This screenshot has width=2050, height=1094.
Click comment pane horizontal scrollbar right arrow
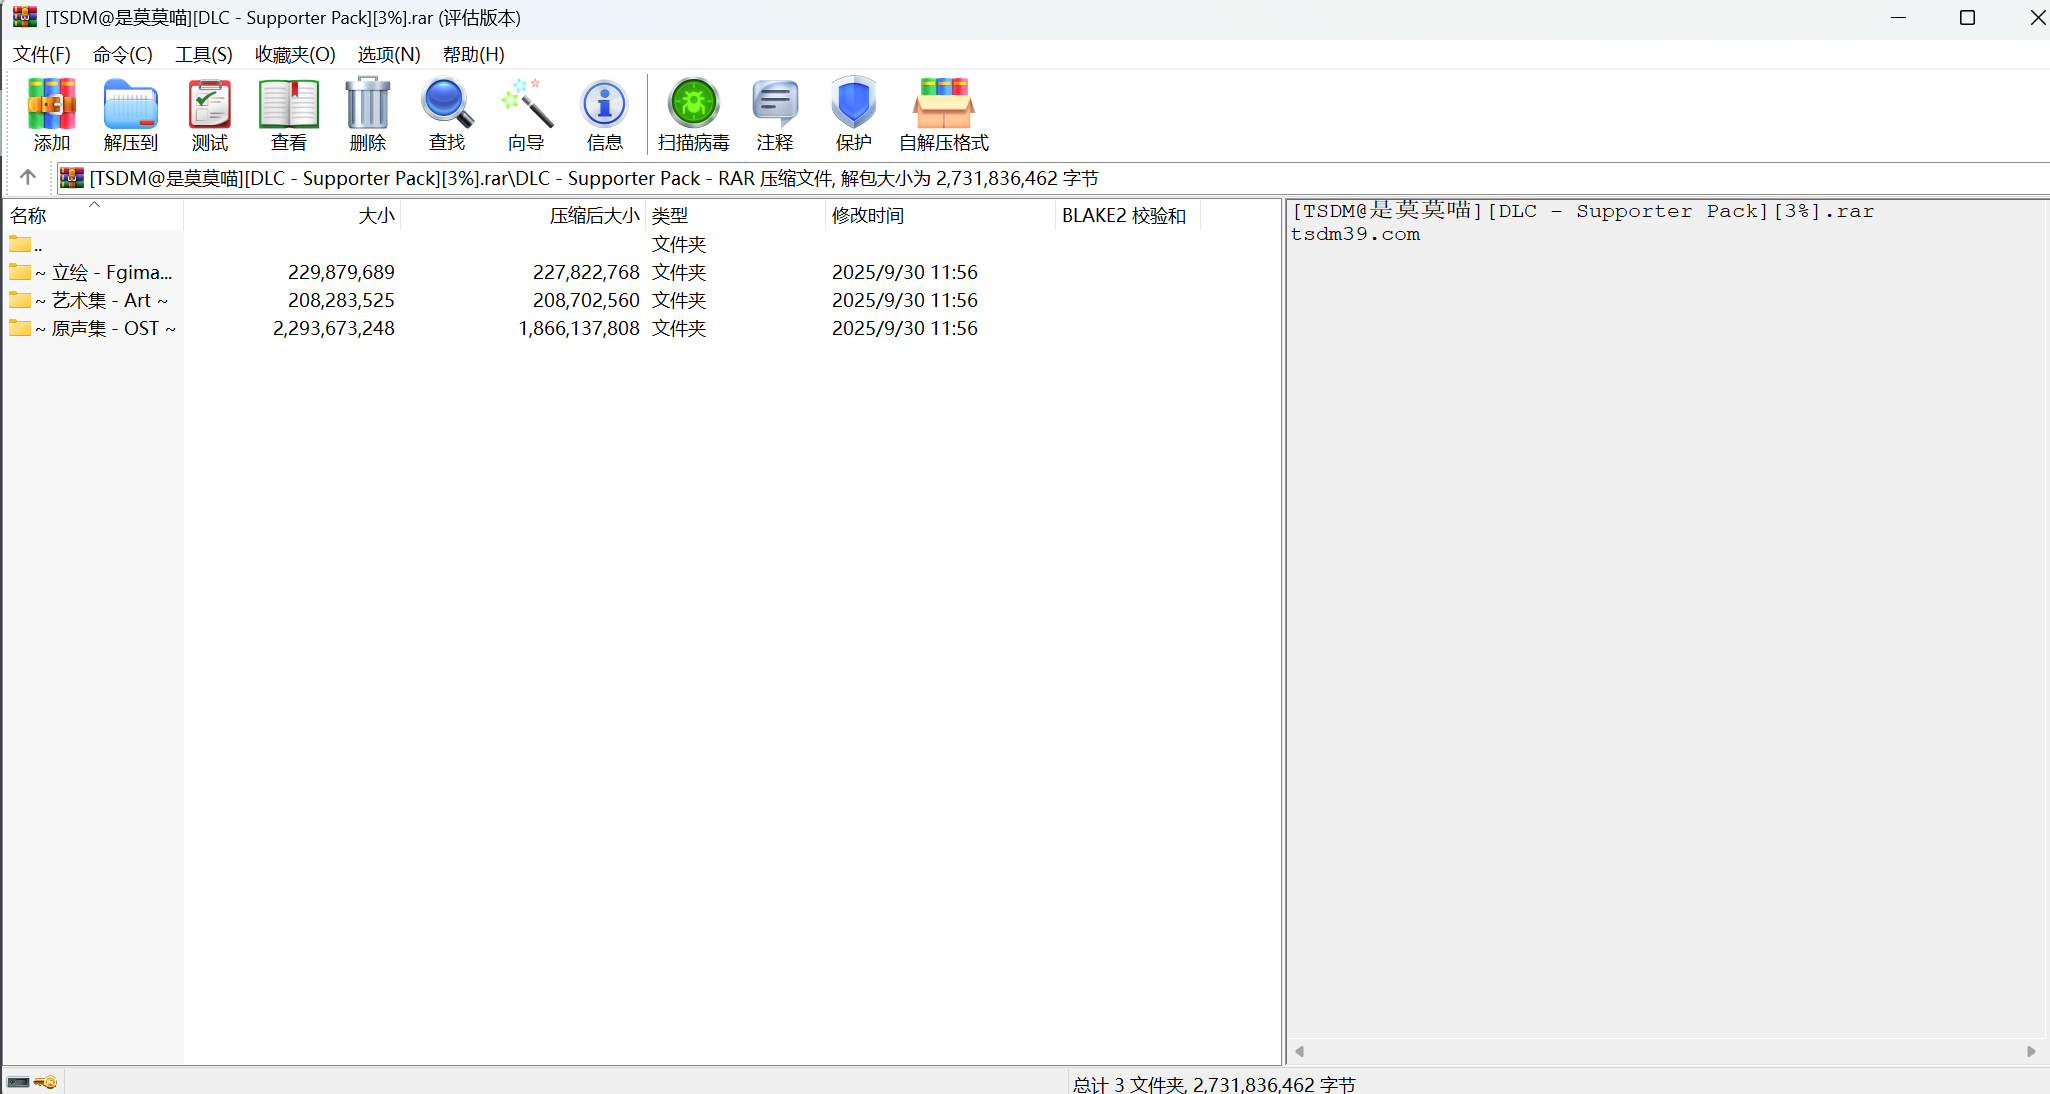pyautogui.click(x=2031, y=1051)
